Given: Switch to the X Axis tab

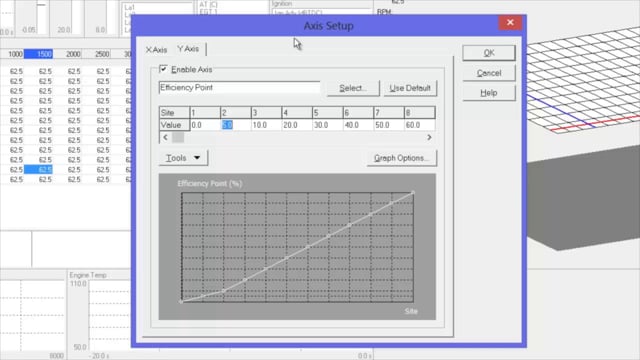Looking at the screenshot, I should point(156,50).
